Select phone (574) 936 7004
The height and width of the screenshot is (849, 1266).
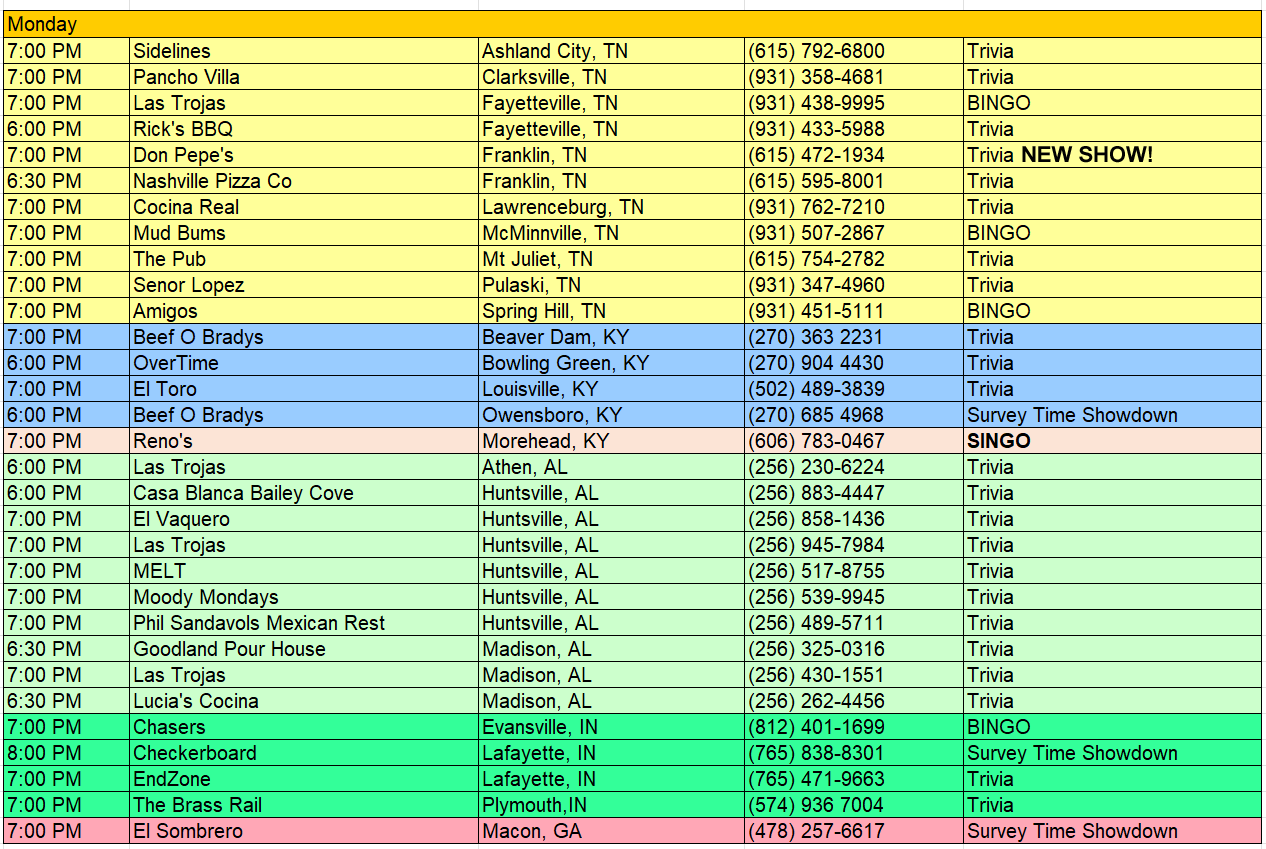tap(854, 805)
